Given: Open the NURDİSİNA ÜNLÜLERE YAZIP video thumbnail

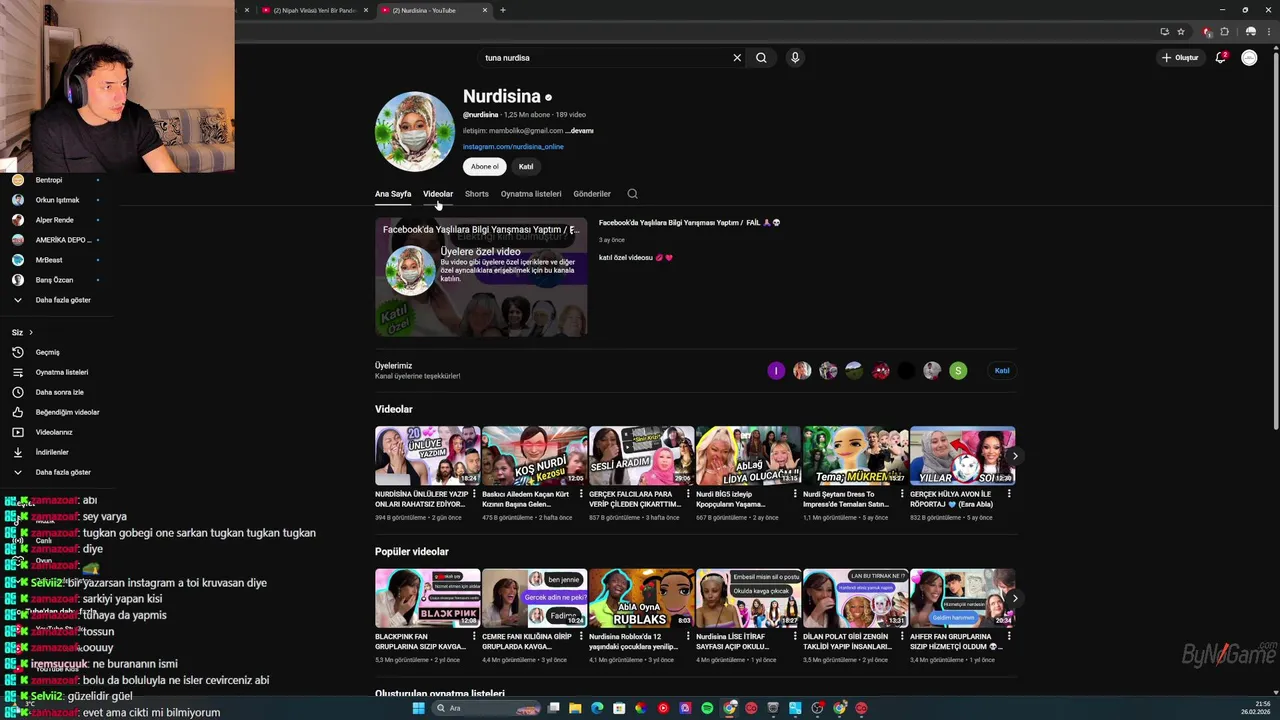Looking at the screenshot, I should (428, 456).
